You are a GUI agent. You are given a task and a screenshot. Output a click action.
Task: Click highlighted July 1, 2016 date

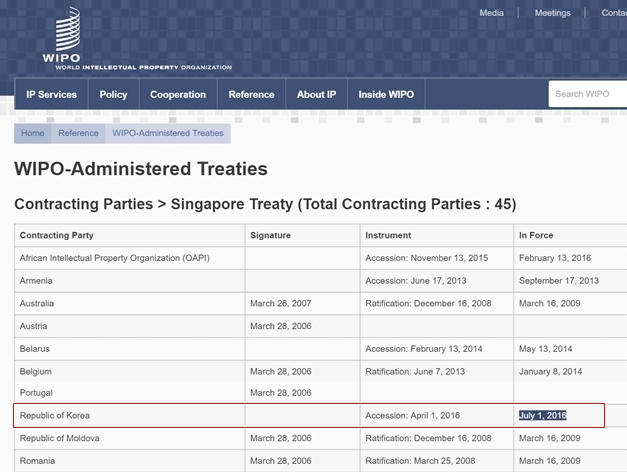pyautogui.click(x=543, y=416)
